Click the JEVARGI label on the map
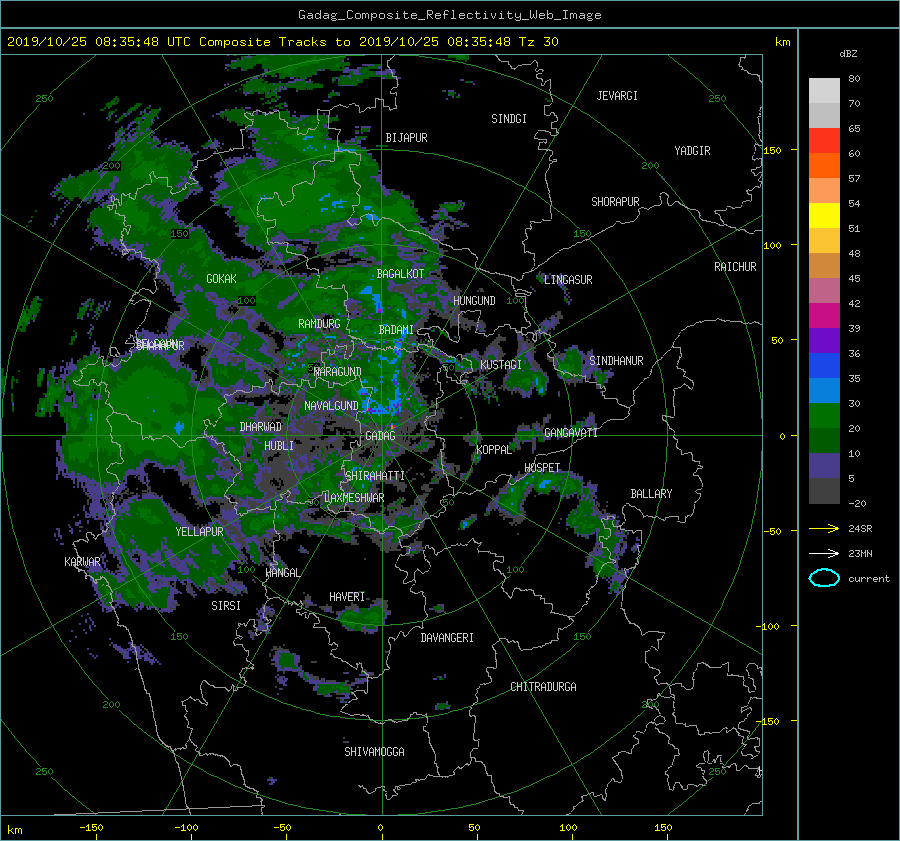Viewport: 900px width, 841px height. [617, 96]
